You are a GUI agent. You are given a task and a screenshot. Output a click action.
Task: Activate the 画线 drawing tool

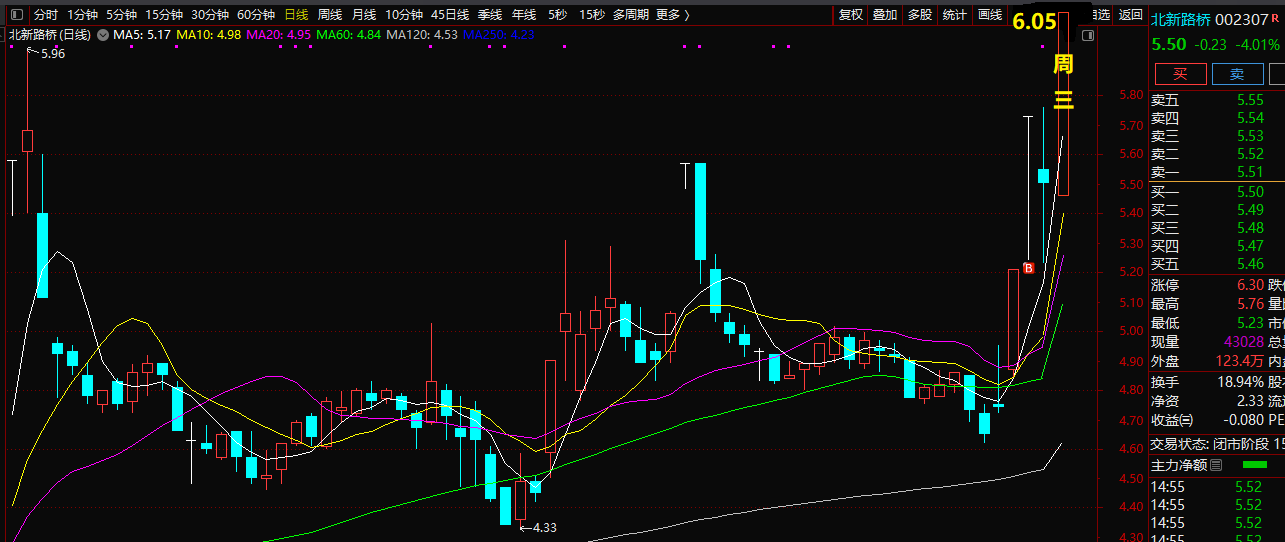(990, 15)
